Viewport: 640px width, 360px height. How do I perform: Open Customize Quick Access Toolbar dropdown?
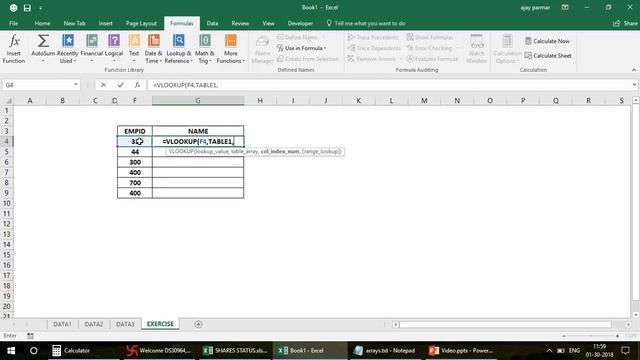(x=40, y=8)
